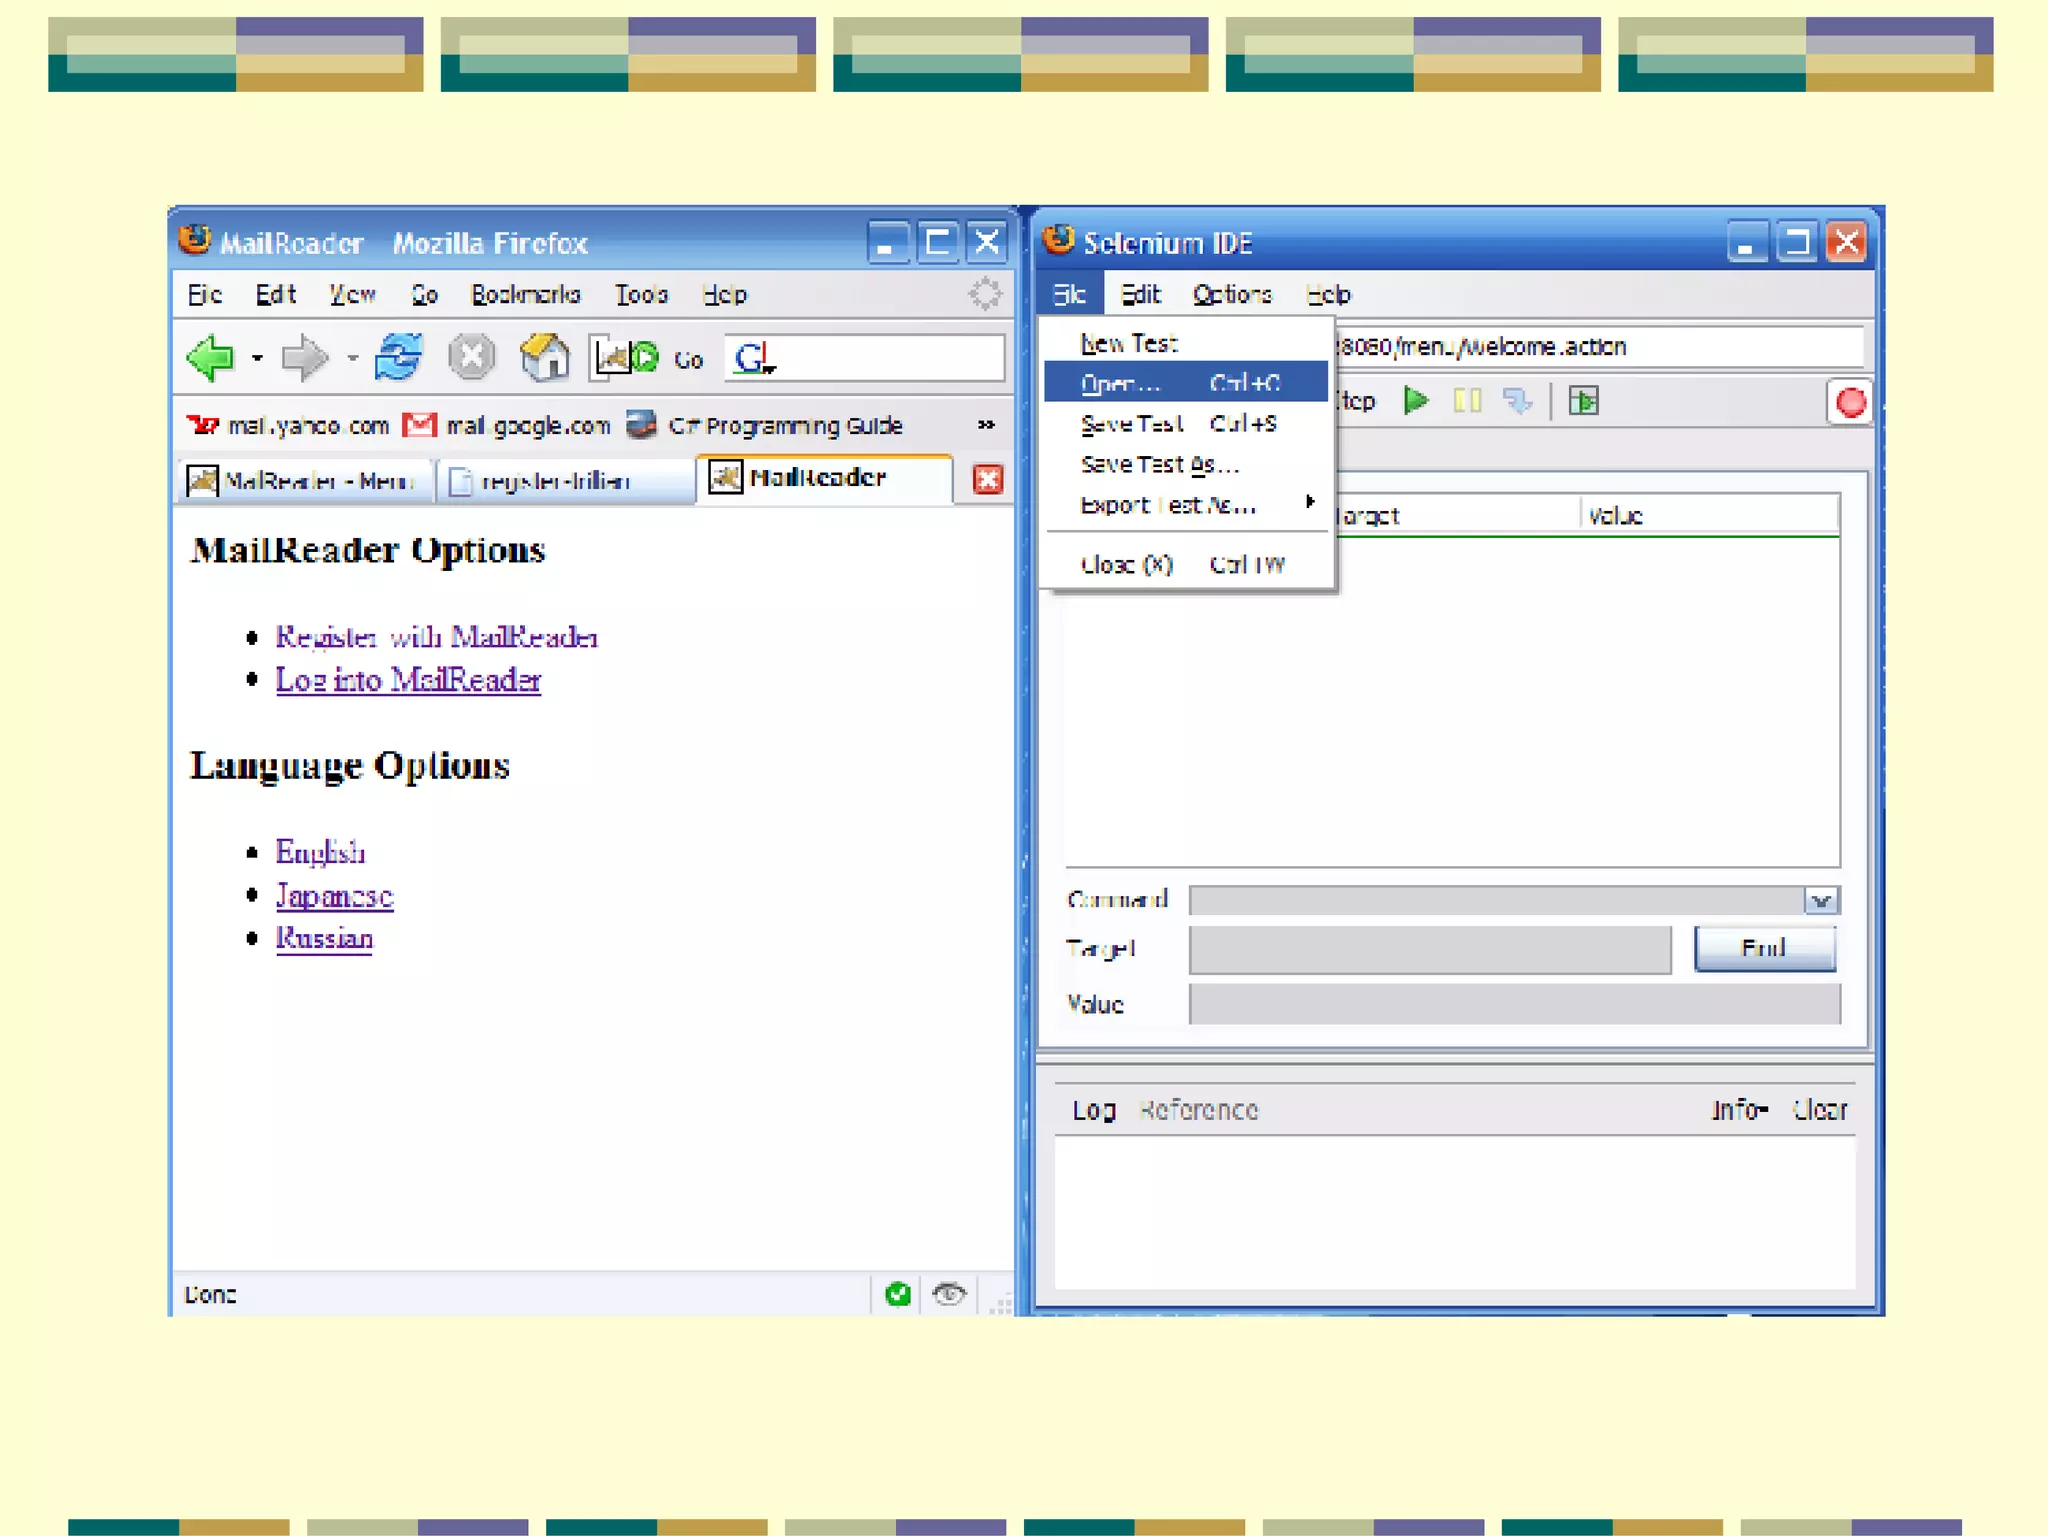
Task: Toggle the red Record button
Action: click(x=1850, y=403)
